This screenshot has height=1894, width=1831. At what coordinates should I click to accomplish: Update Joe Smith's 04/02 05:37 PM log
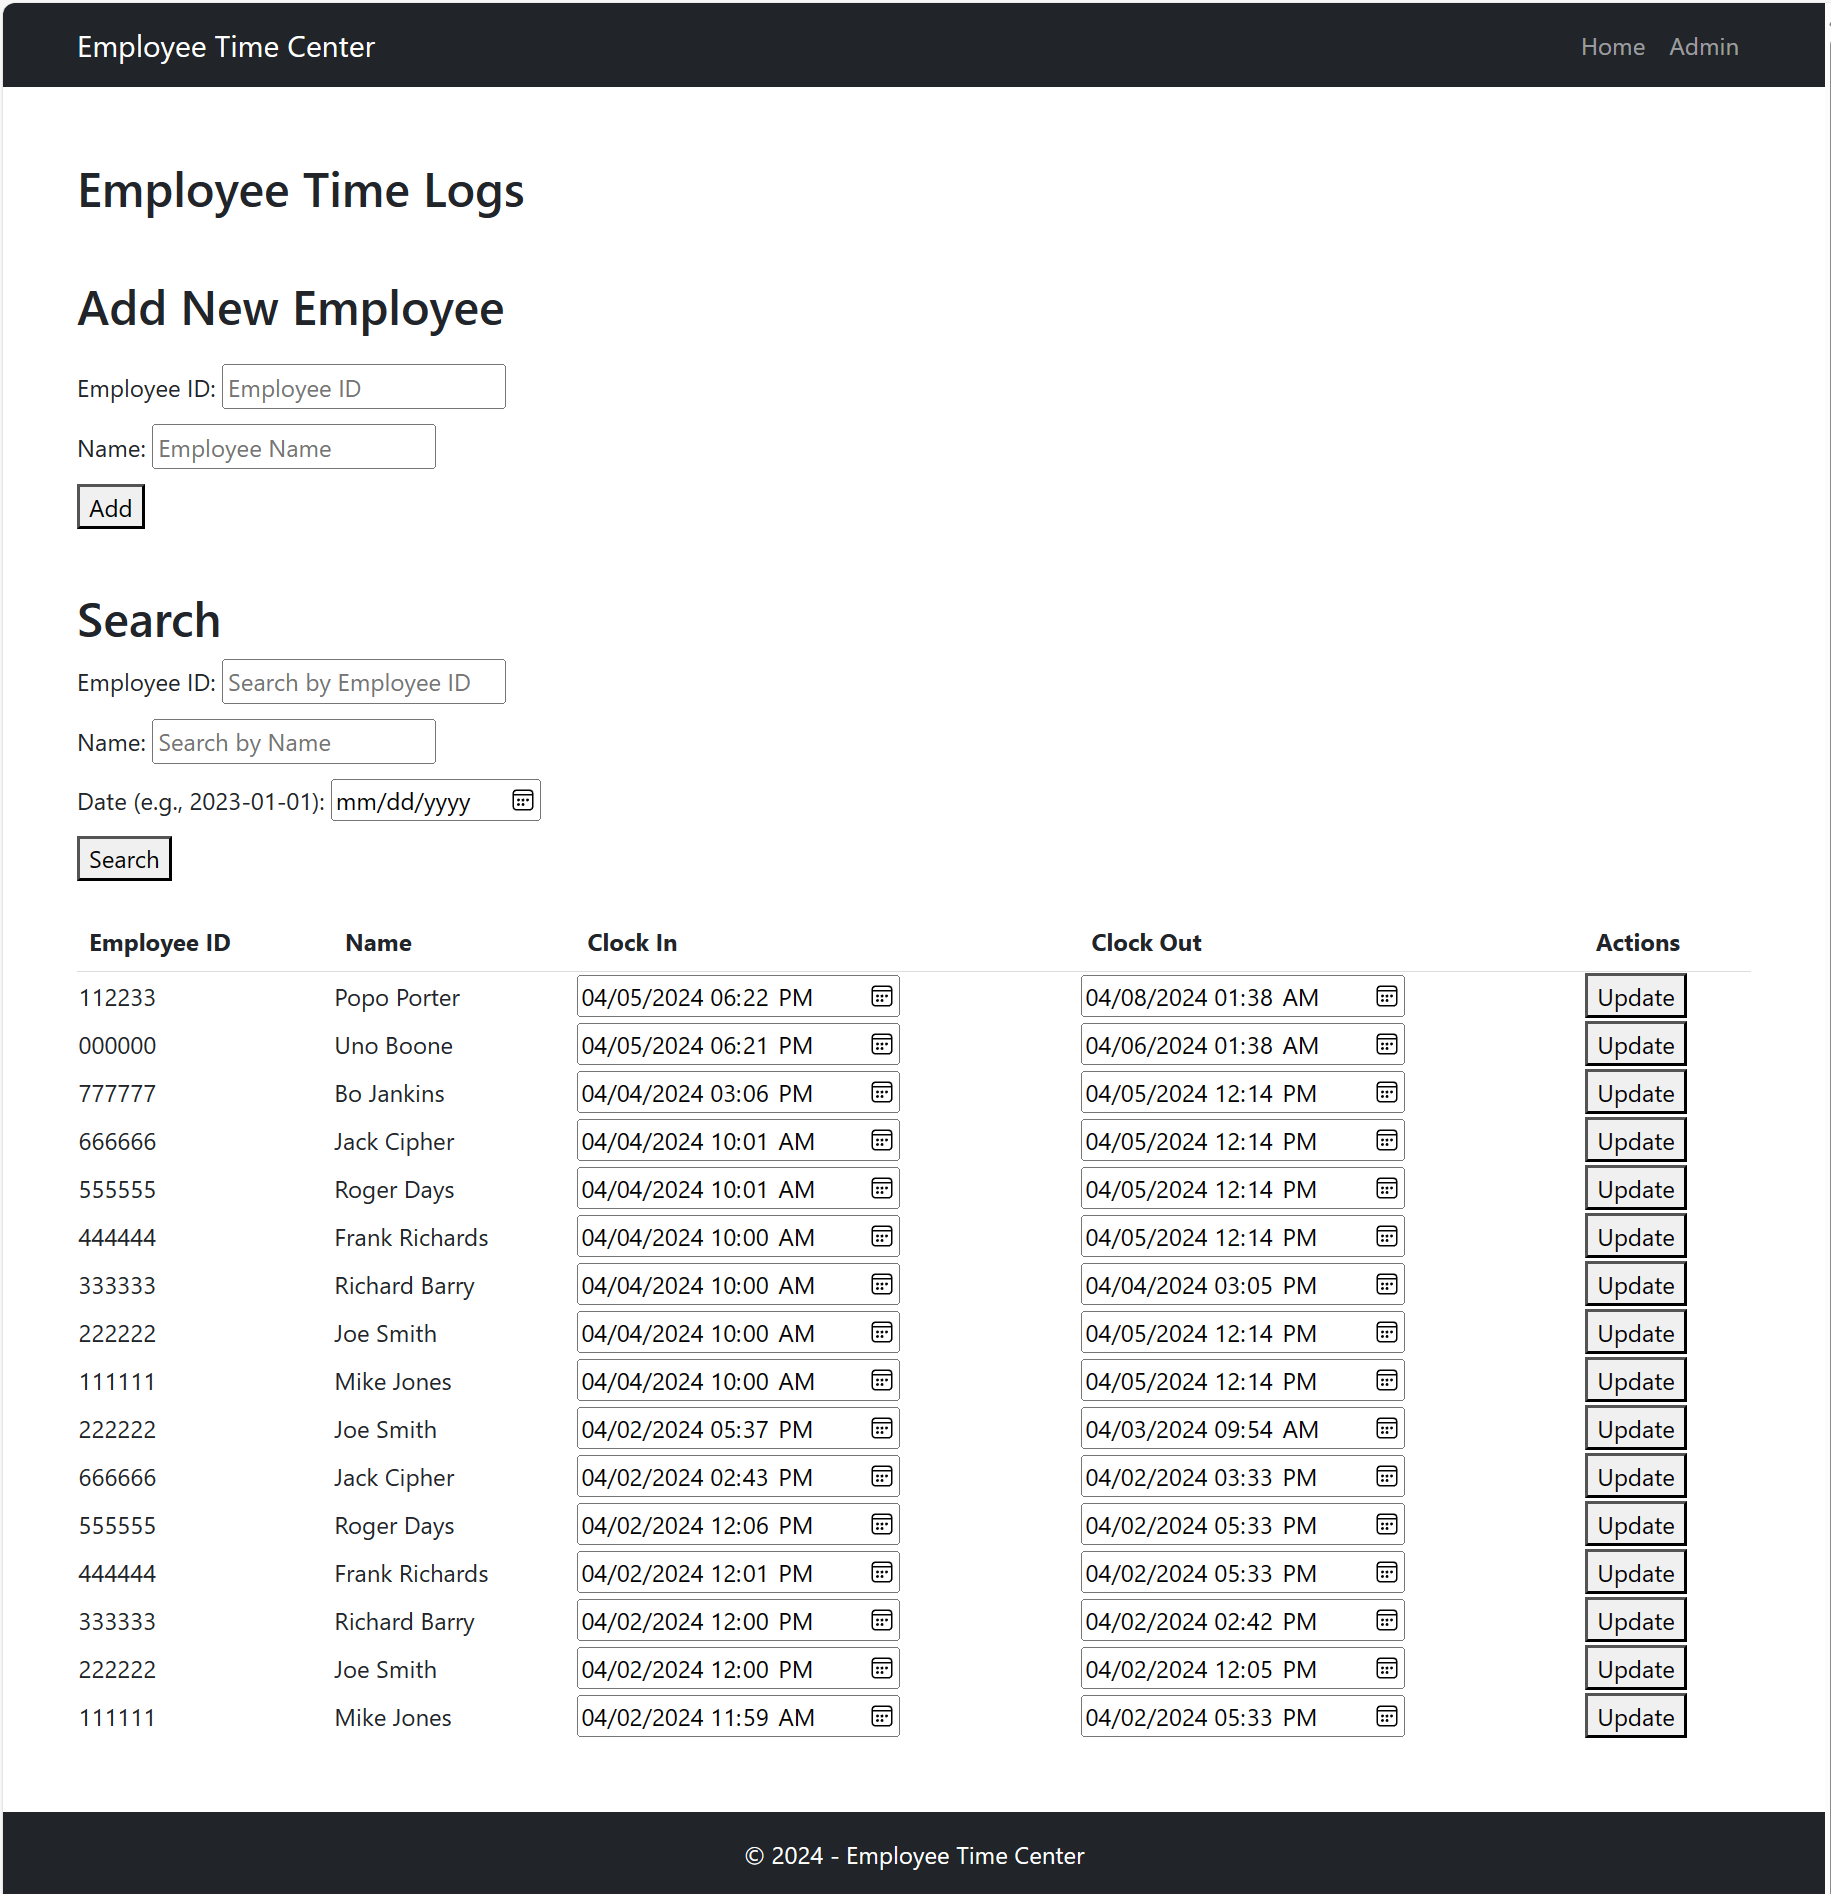click(1635, 1428)
